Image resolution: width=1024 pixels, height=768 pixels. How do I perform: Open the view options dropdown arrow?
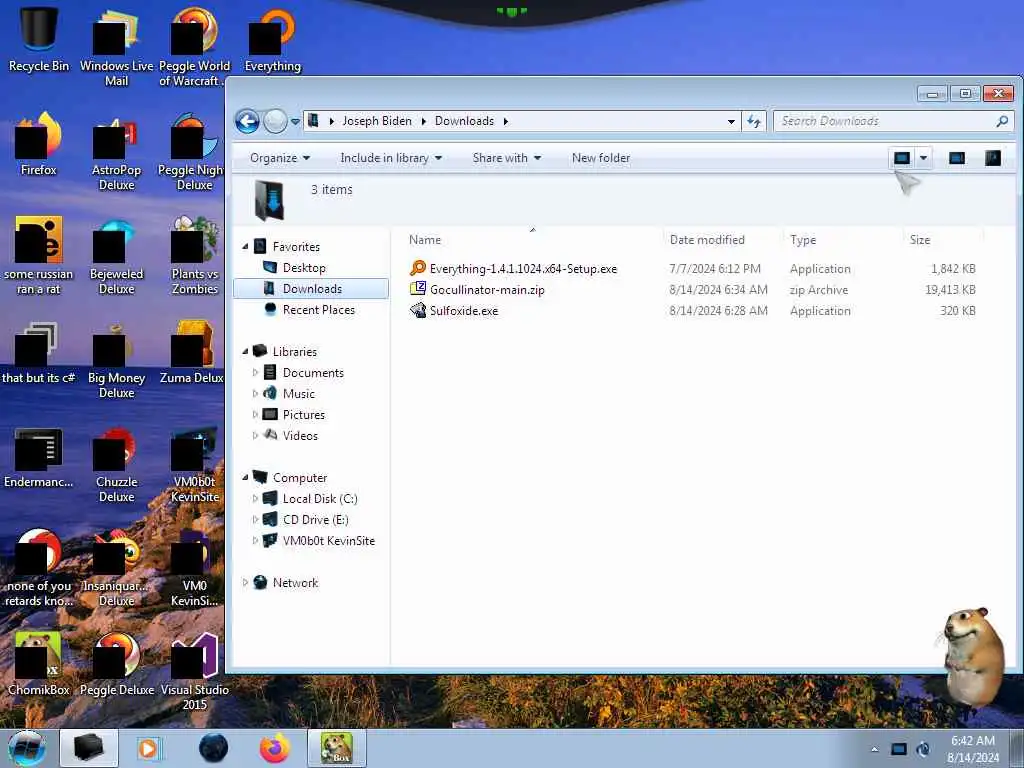click(x=923, y=158)
